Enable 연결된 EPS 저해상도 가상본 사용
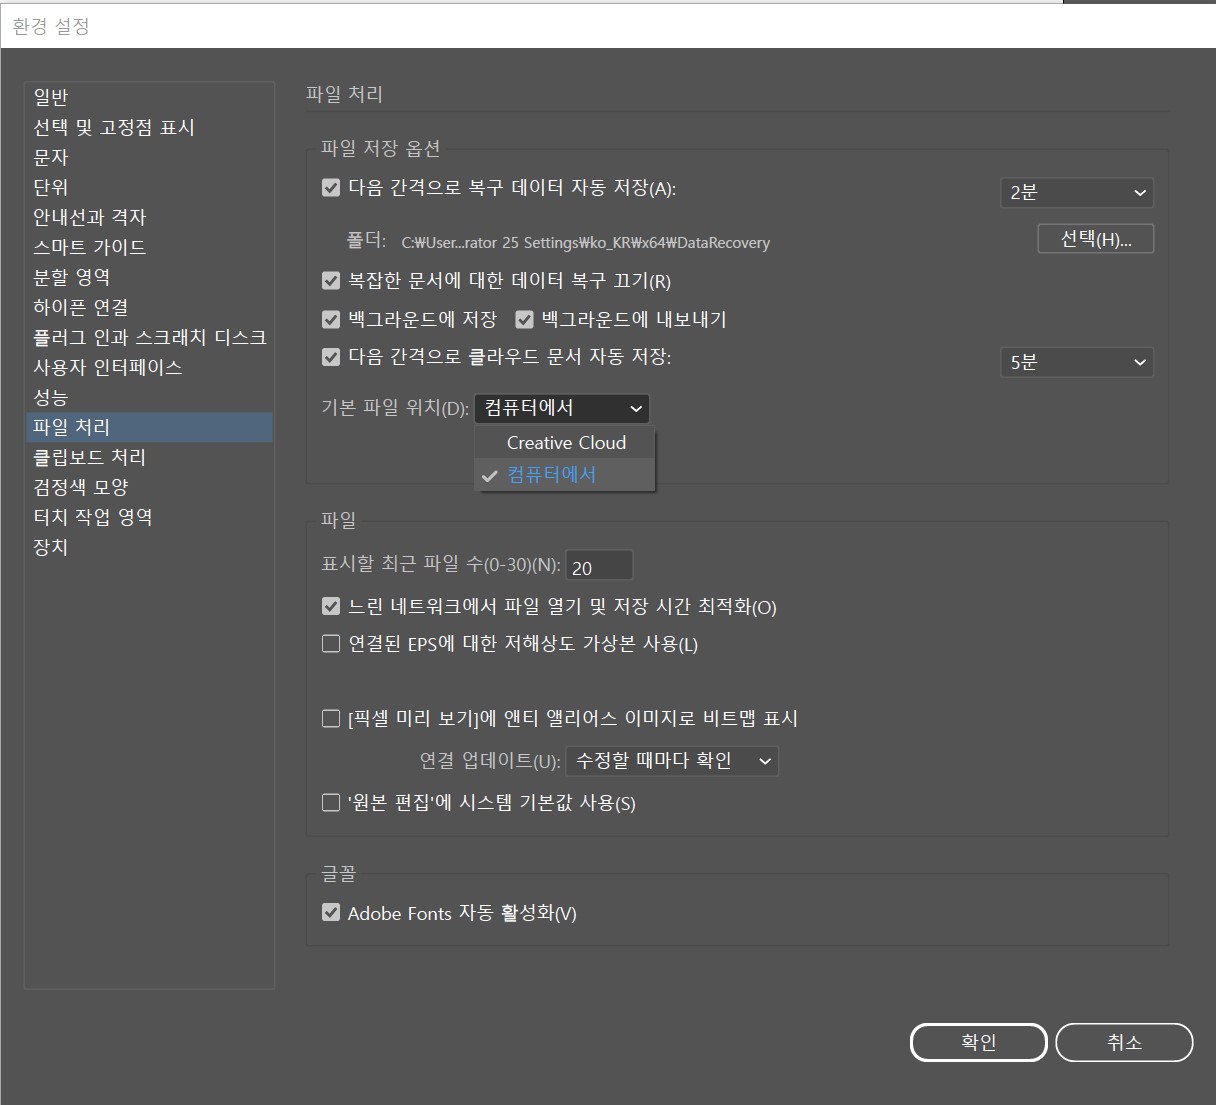The height and width of the screenshot is (1105, 1216). coord(331,643)
